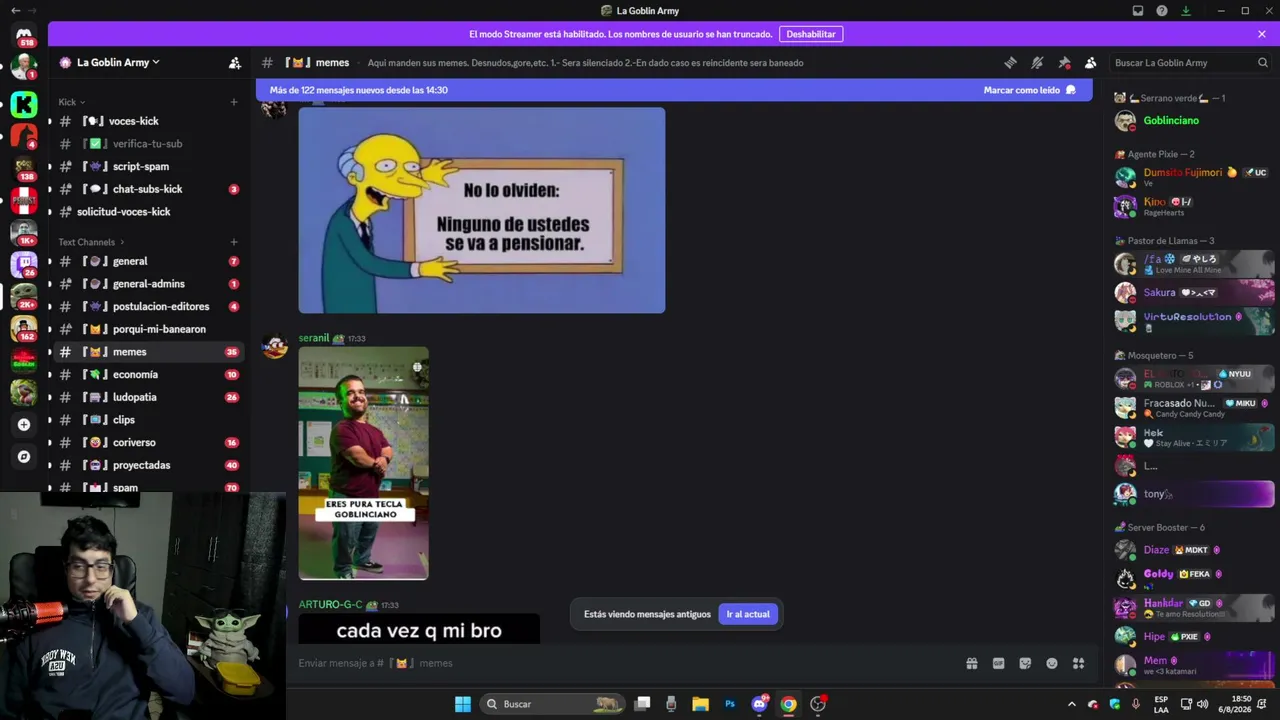Click the green download update icon
This screenshot has height=720, width=1280.
1186,11
